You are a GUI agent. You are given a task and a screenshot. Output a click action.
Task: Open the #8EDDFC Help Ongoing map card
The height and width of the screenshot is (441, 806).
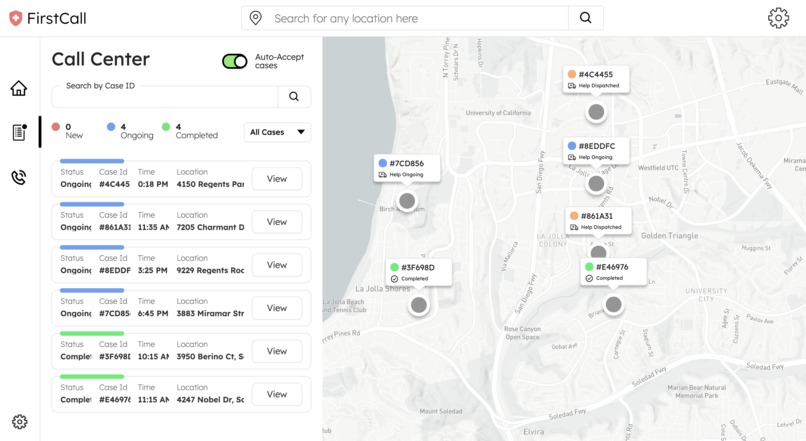point(596,151)
